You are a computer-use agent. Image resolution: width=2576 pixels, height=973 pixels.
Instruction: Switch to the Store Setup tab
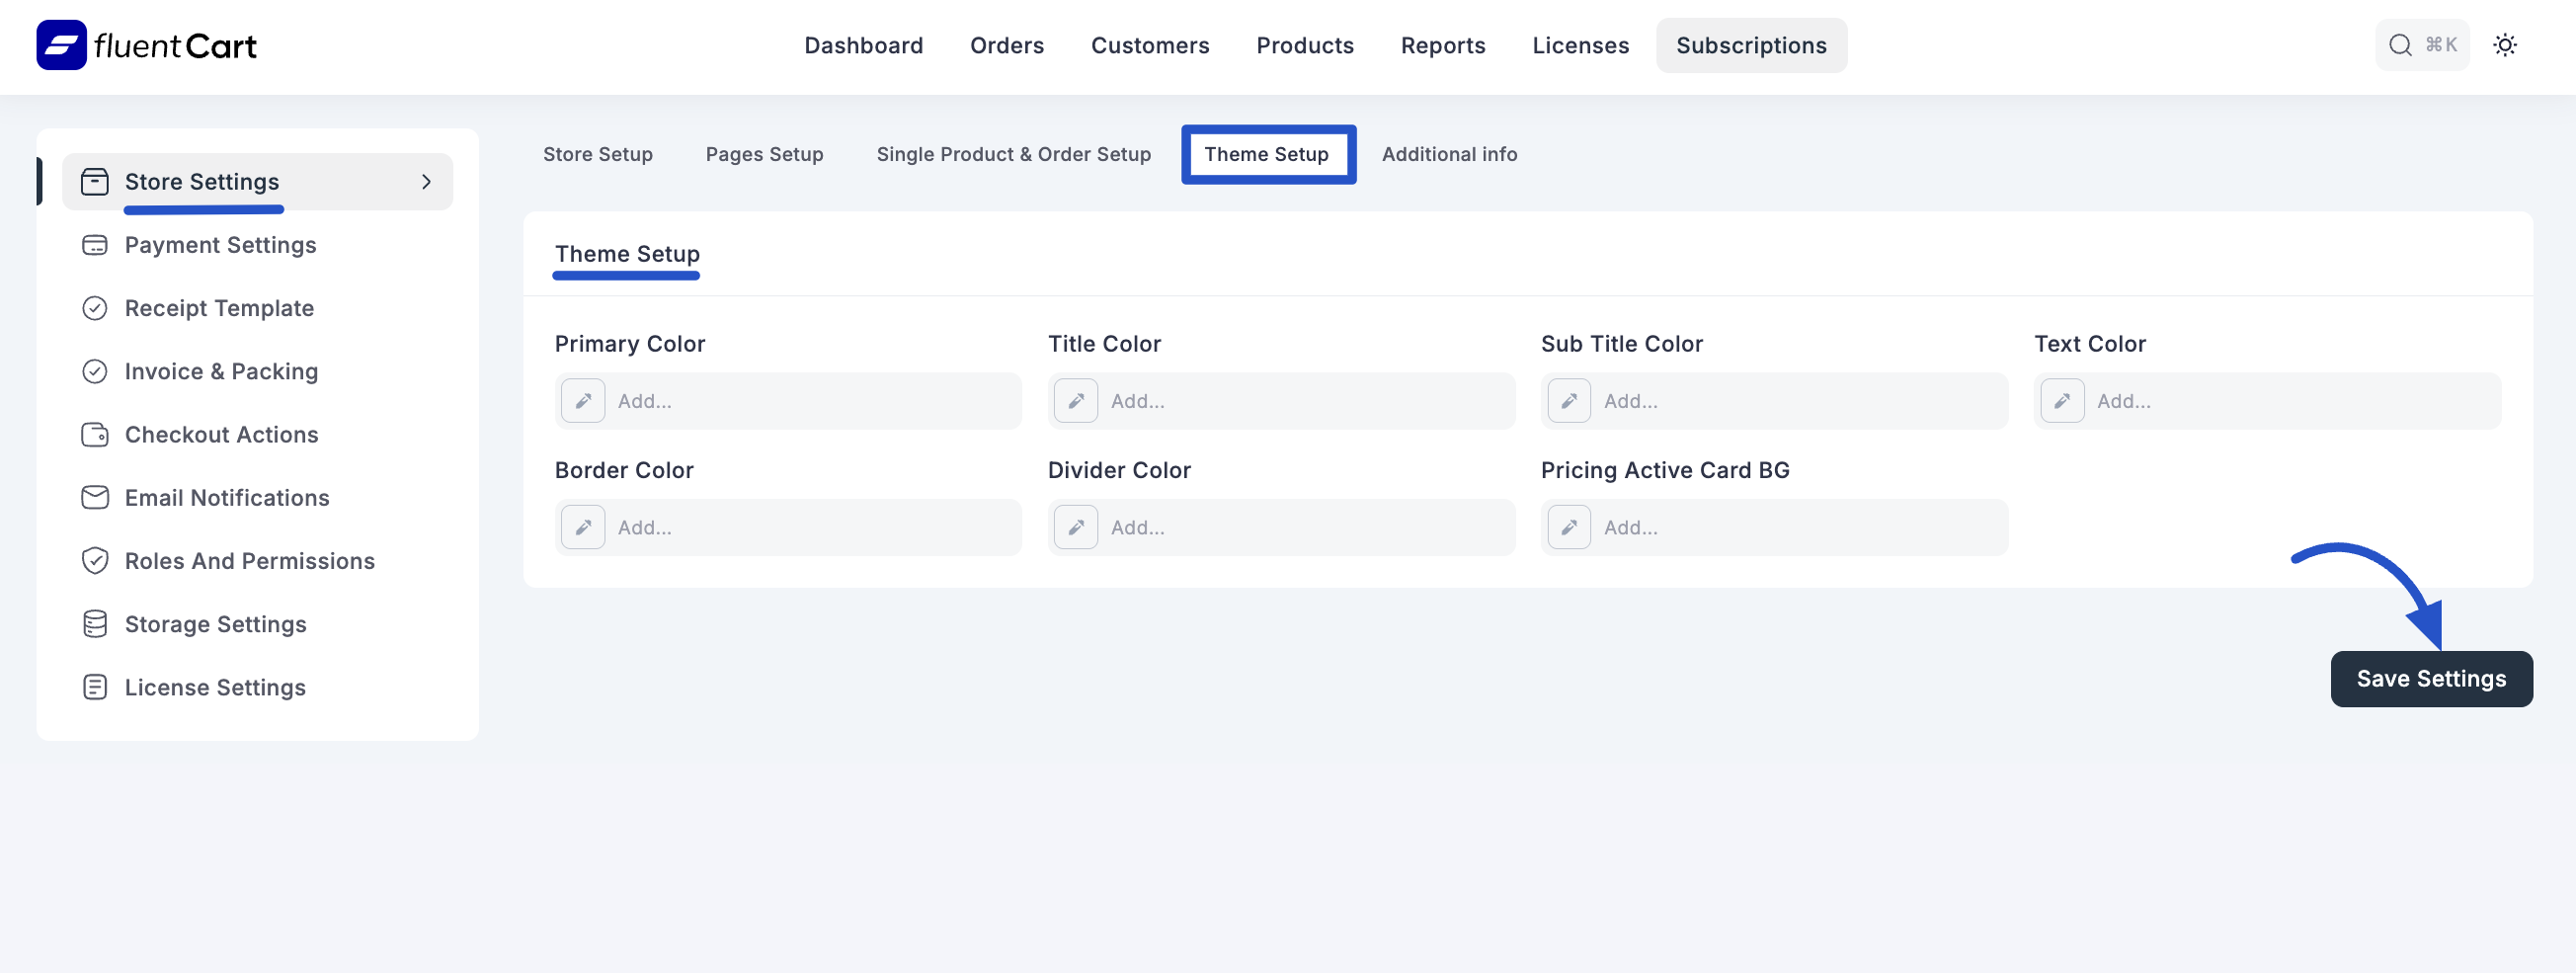tap(598, 154)
